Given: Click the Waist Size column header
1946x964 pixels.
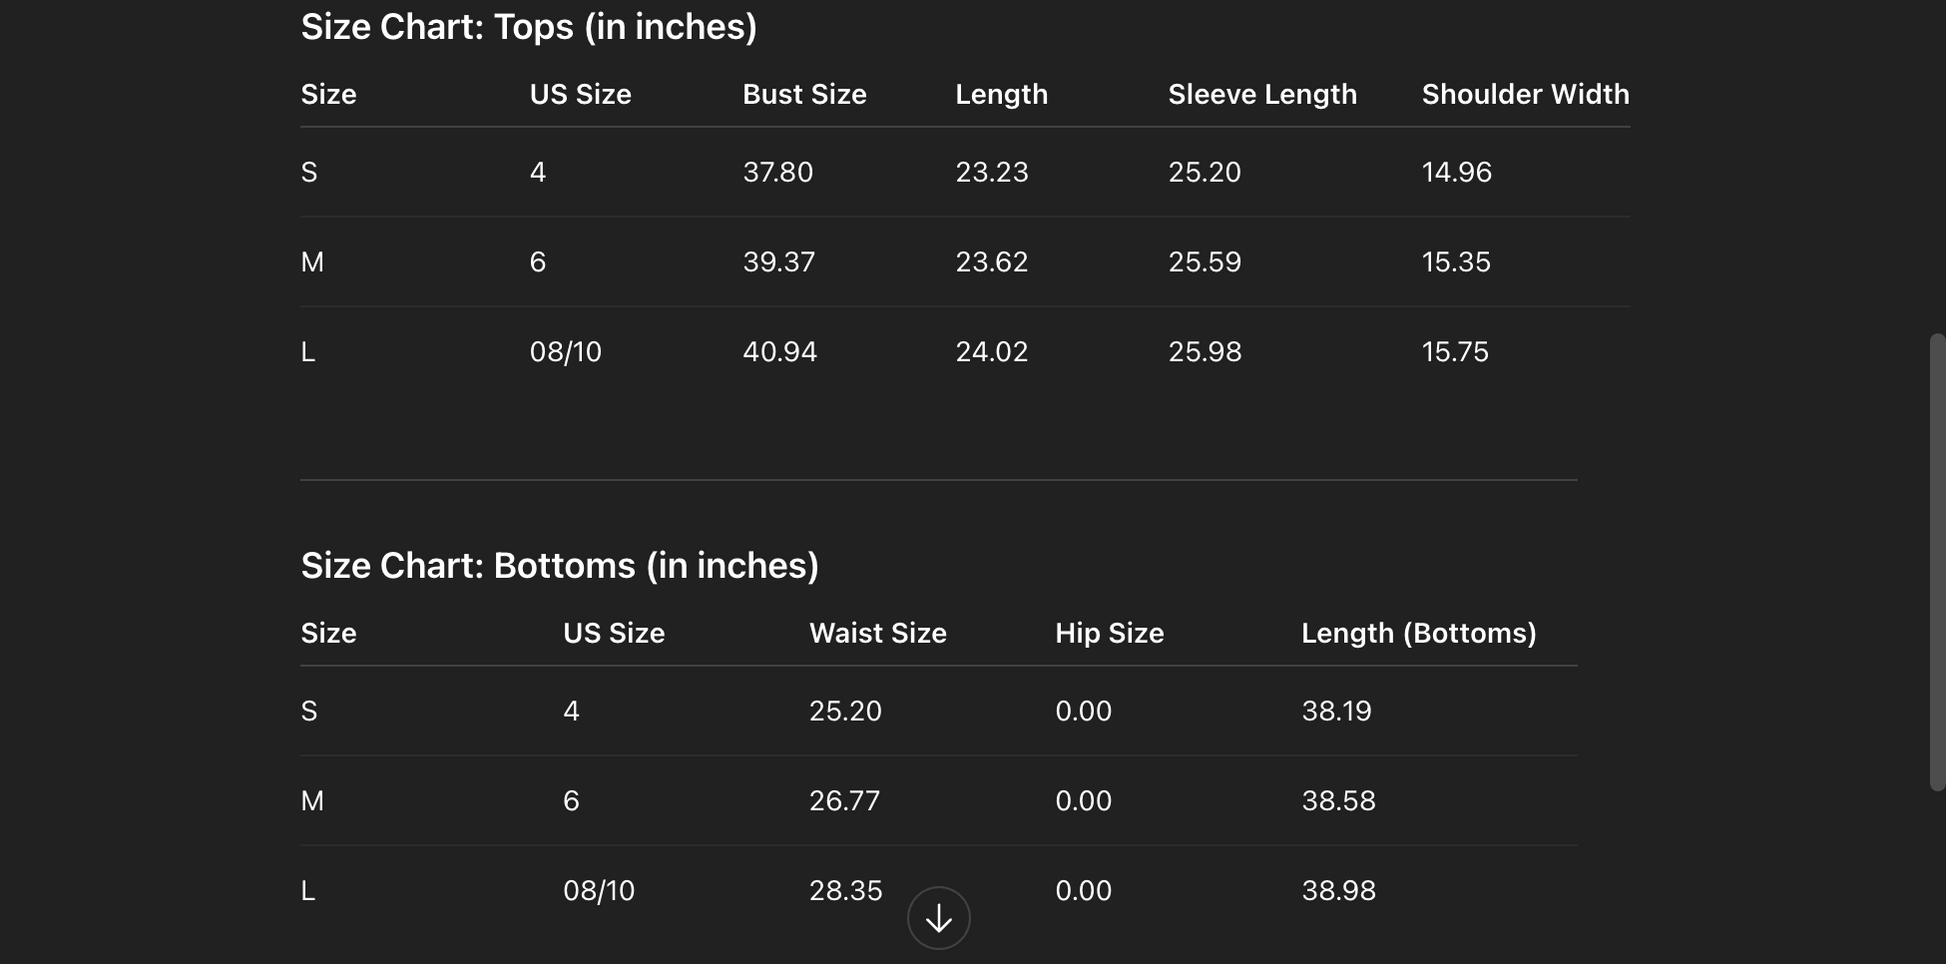Looking at the screenshot, I should [x=877, y=633].
